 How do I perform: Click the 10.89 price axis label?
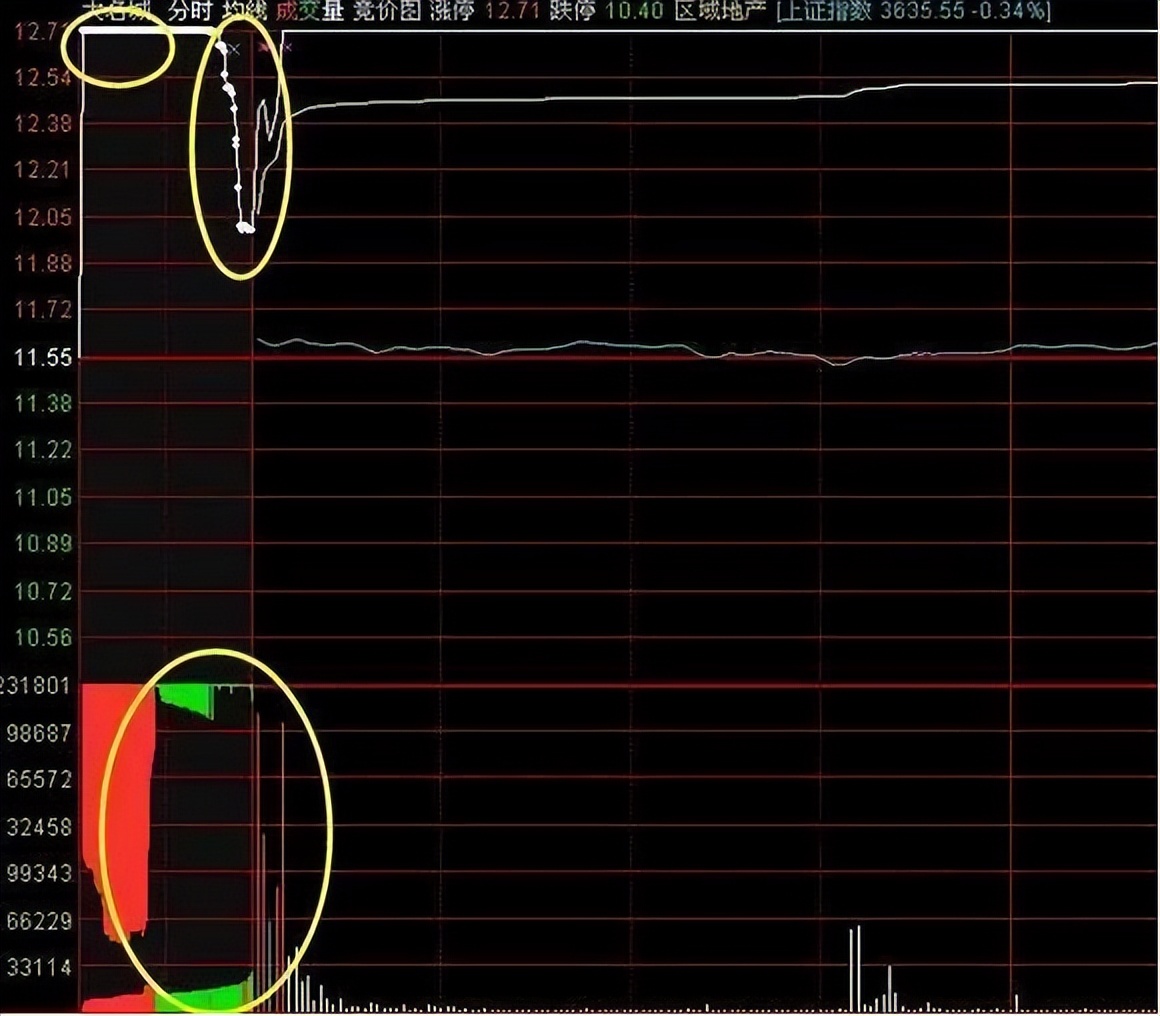tap(44, 544)
